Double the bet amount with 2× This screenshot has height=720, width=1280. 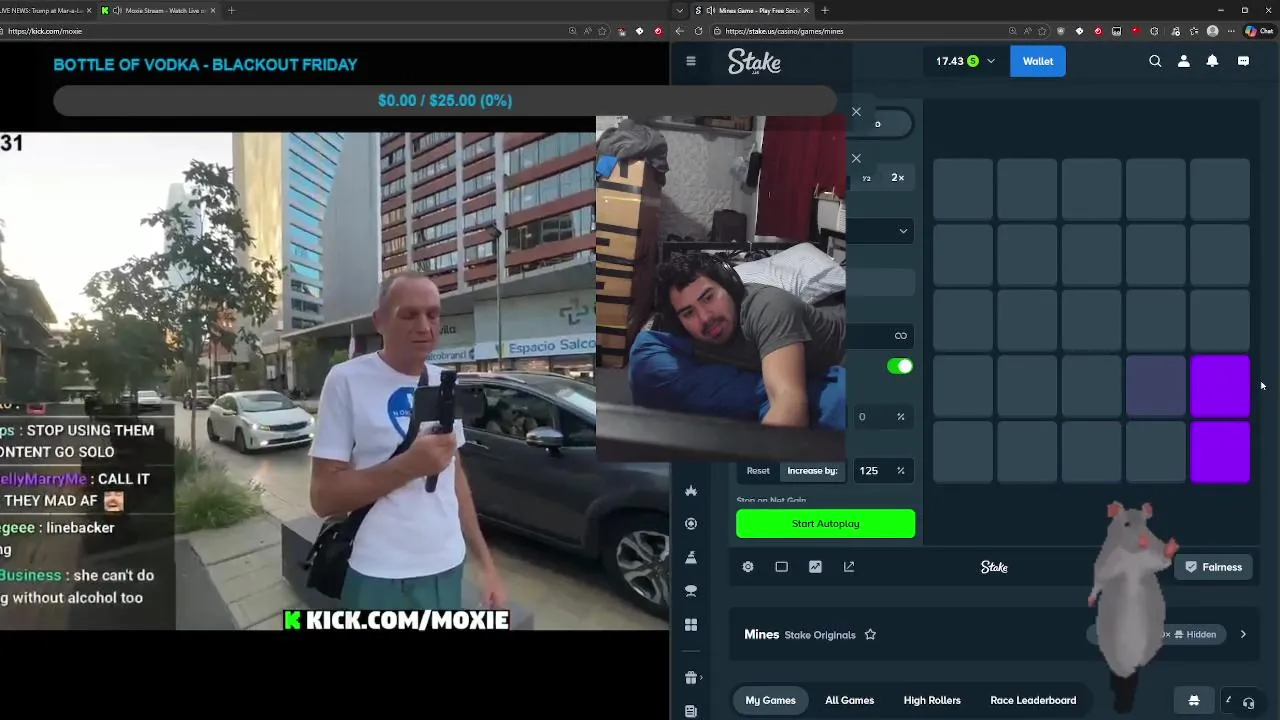coord(898,178)
